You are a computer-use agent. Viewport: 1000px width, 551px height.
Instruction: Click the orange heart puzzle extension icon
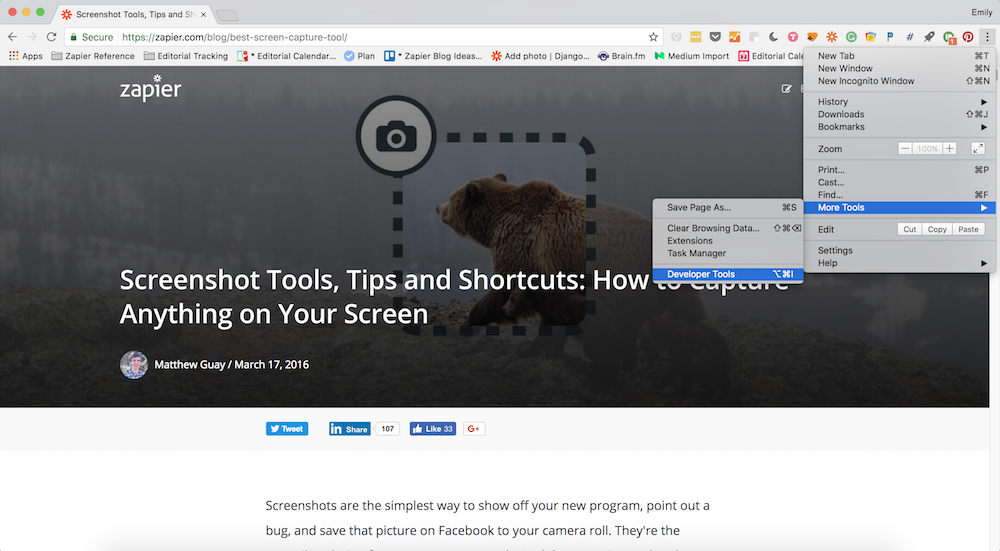tap(812, 37)
